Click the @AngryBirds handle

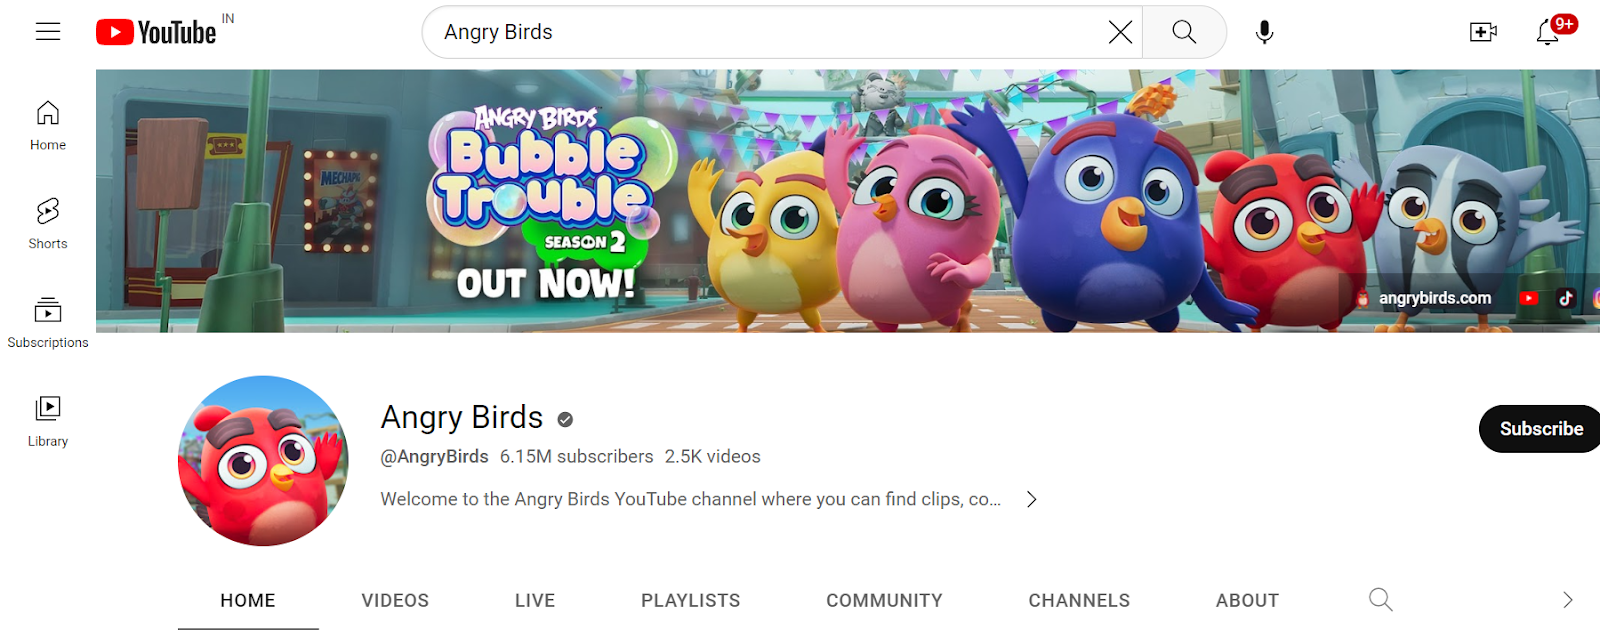[x=434, y=457]
